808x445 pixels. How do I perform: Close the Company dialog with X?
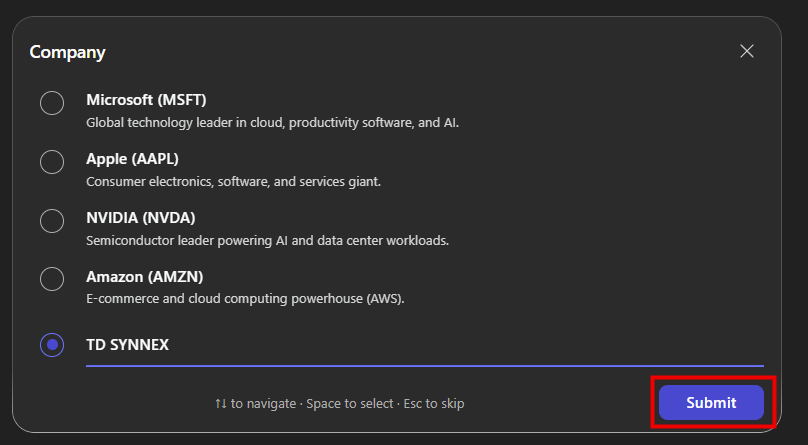747,51
